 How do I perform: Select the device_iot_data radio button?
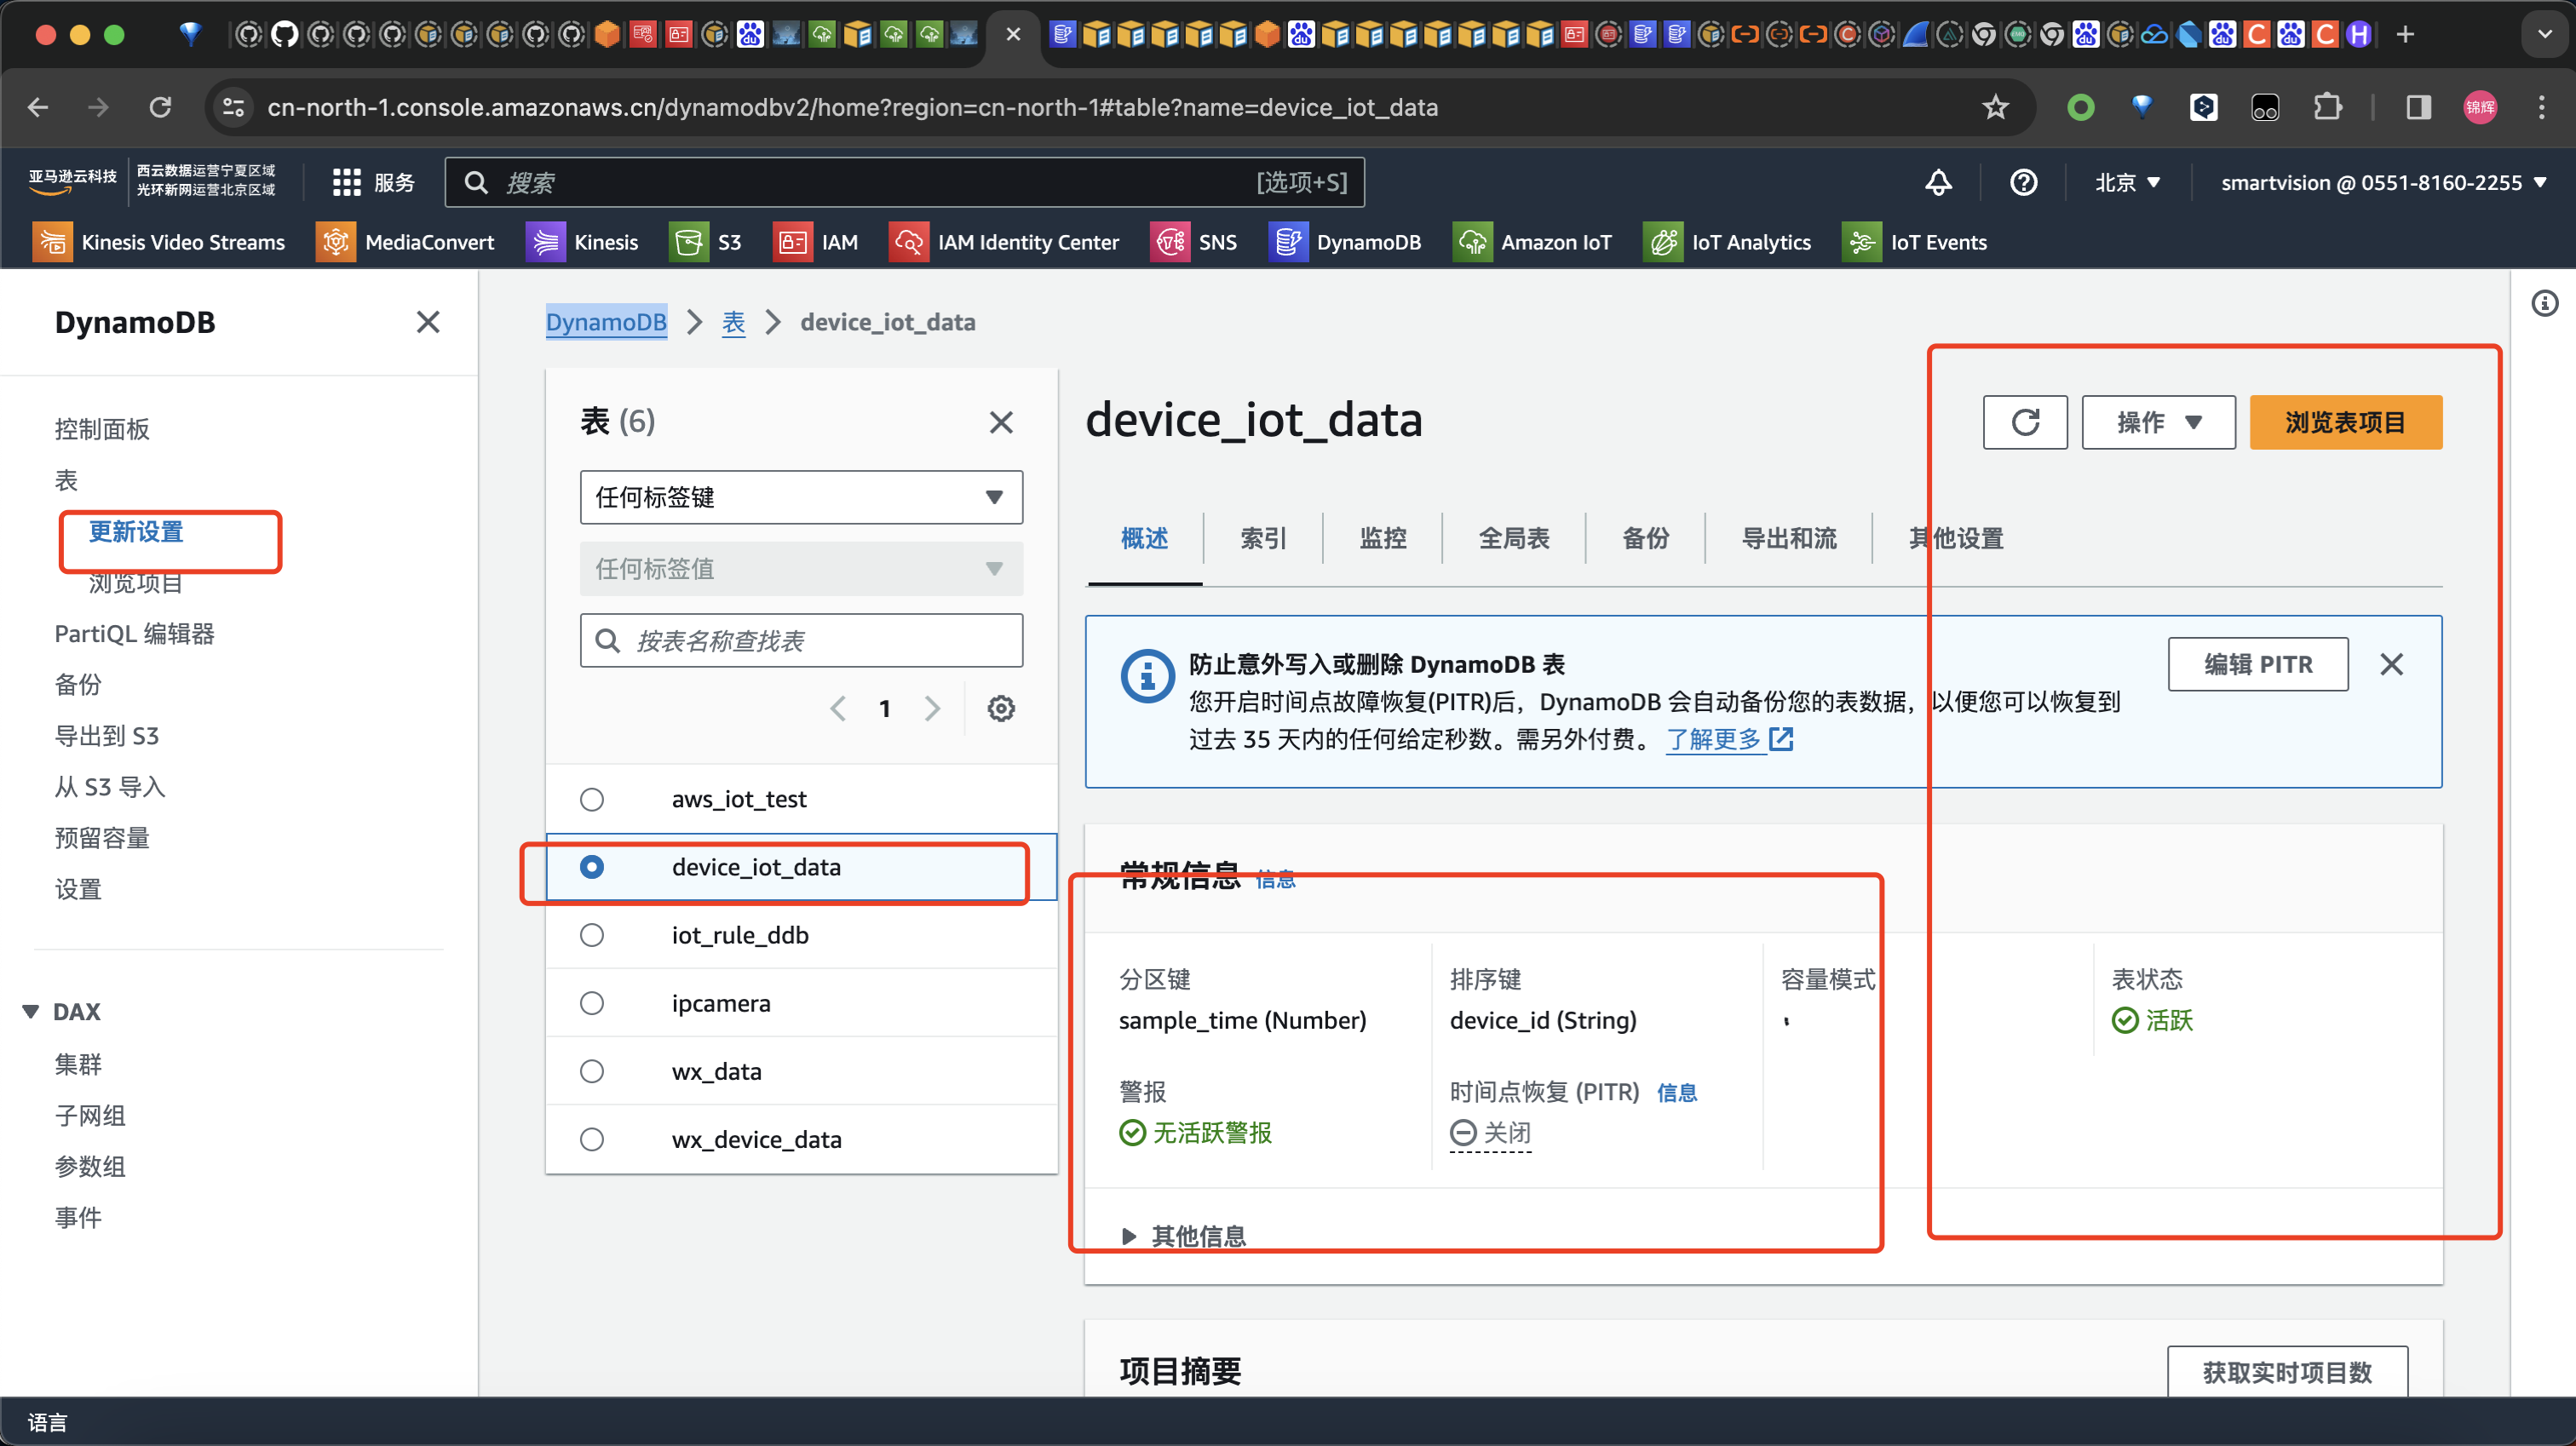(x=592, y=867)
